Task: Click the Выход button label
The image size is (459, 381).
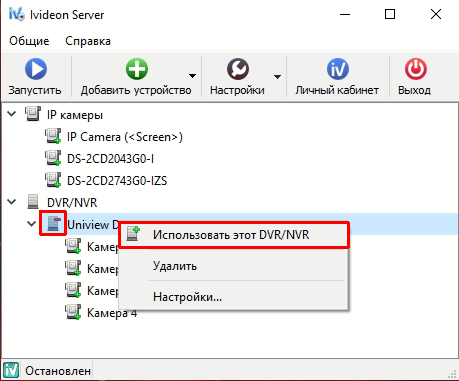Action: click(x=414, y=90)
